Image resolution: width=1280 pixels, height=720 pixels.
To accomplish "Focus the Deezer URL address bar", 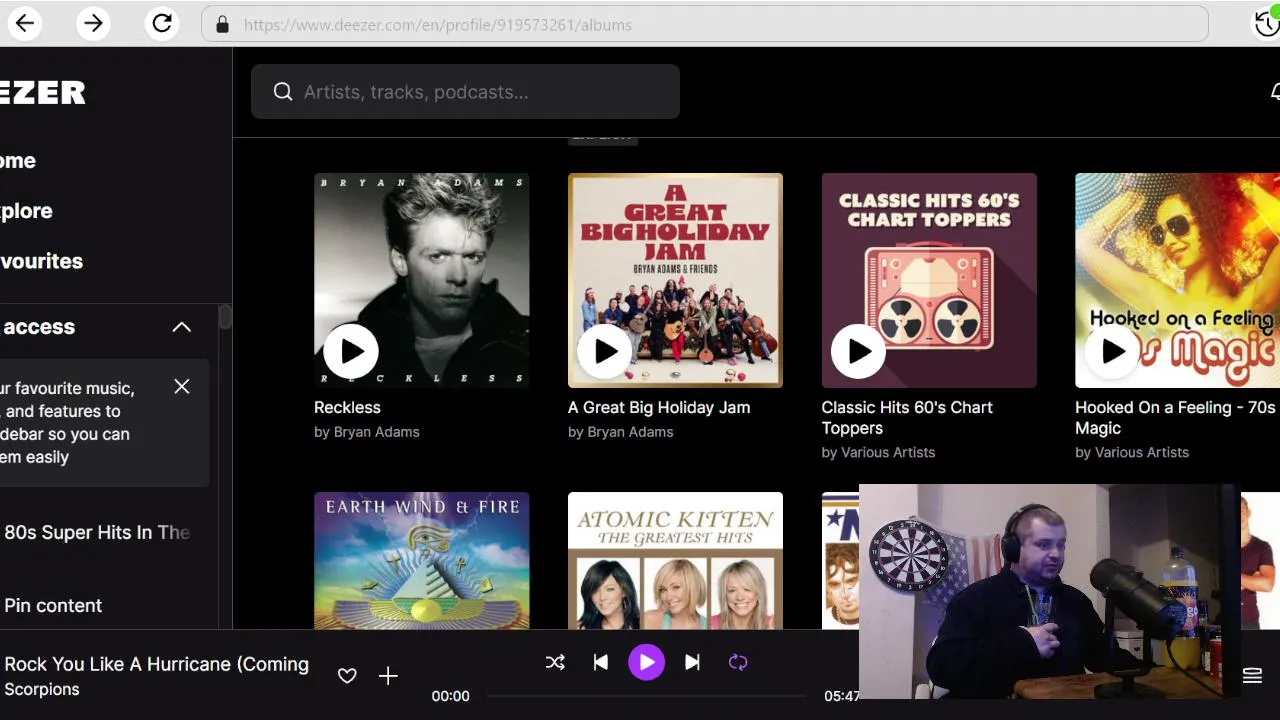I will pyautogui.click(x=704, y=24).
